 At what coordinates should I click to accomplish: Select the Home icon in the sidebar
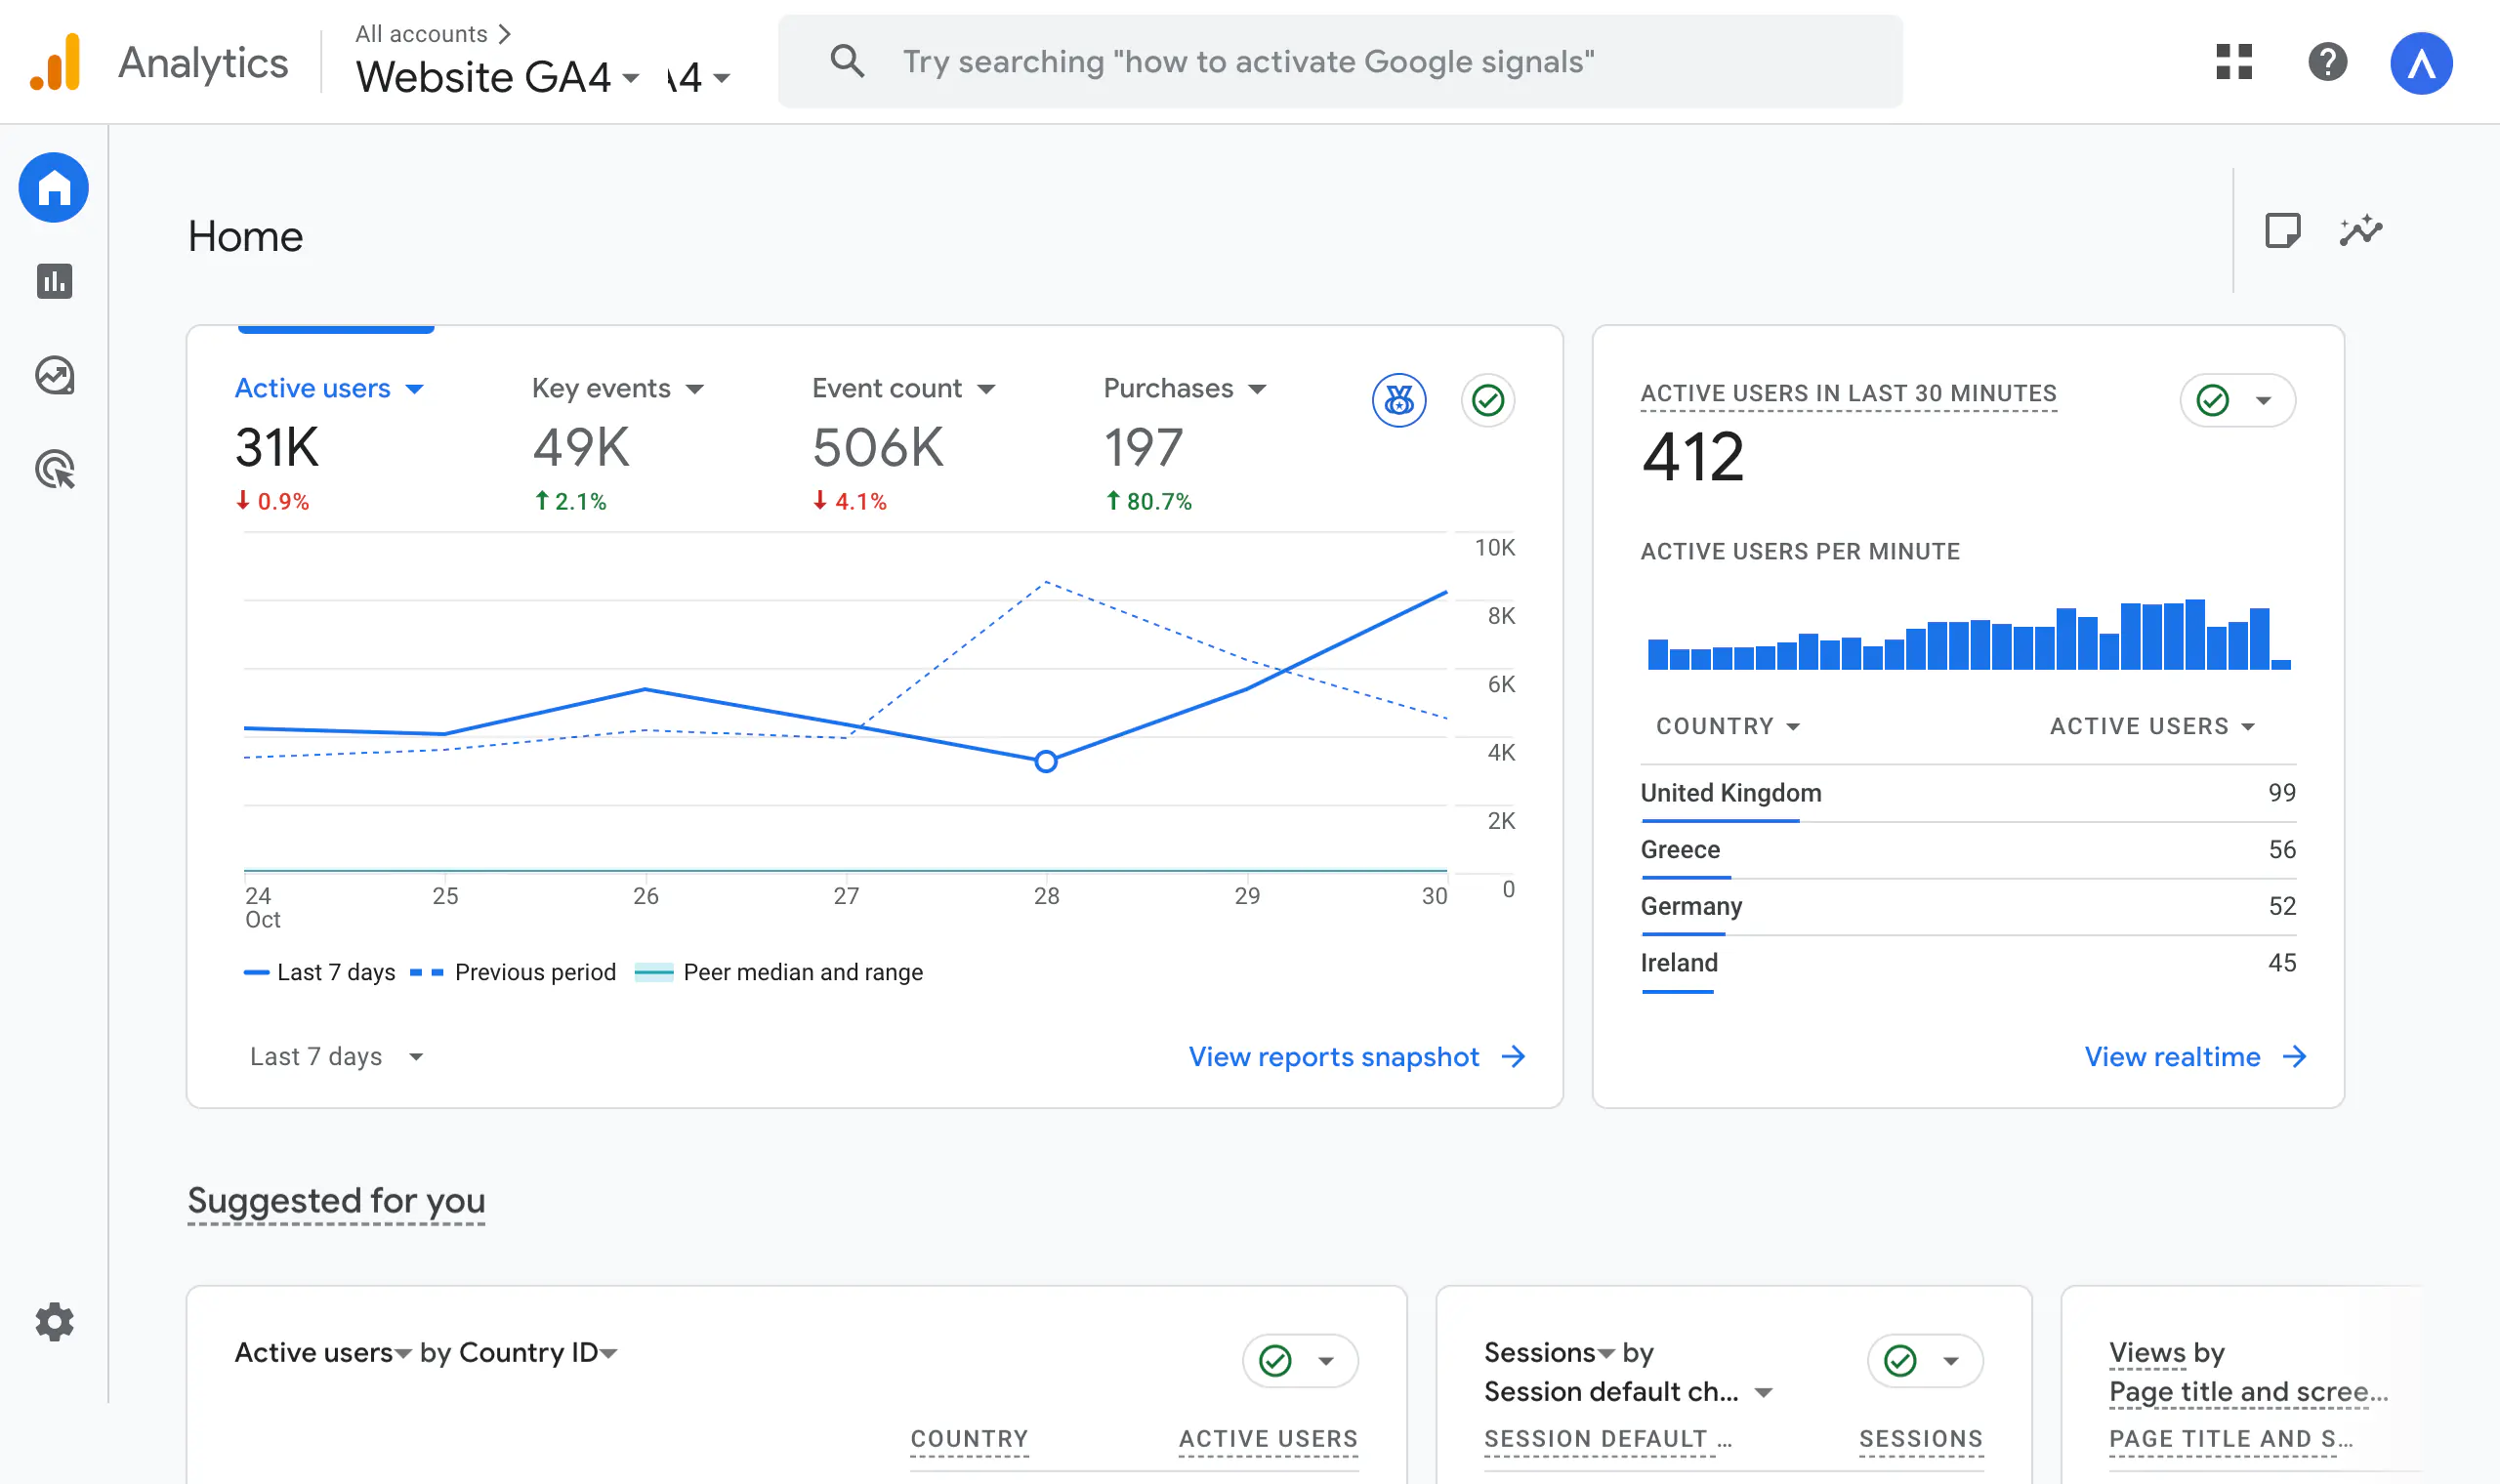click(54, 187)
